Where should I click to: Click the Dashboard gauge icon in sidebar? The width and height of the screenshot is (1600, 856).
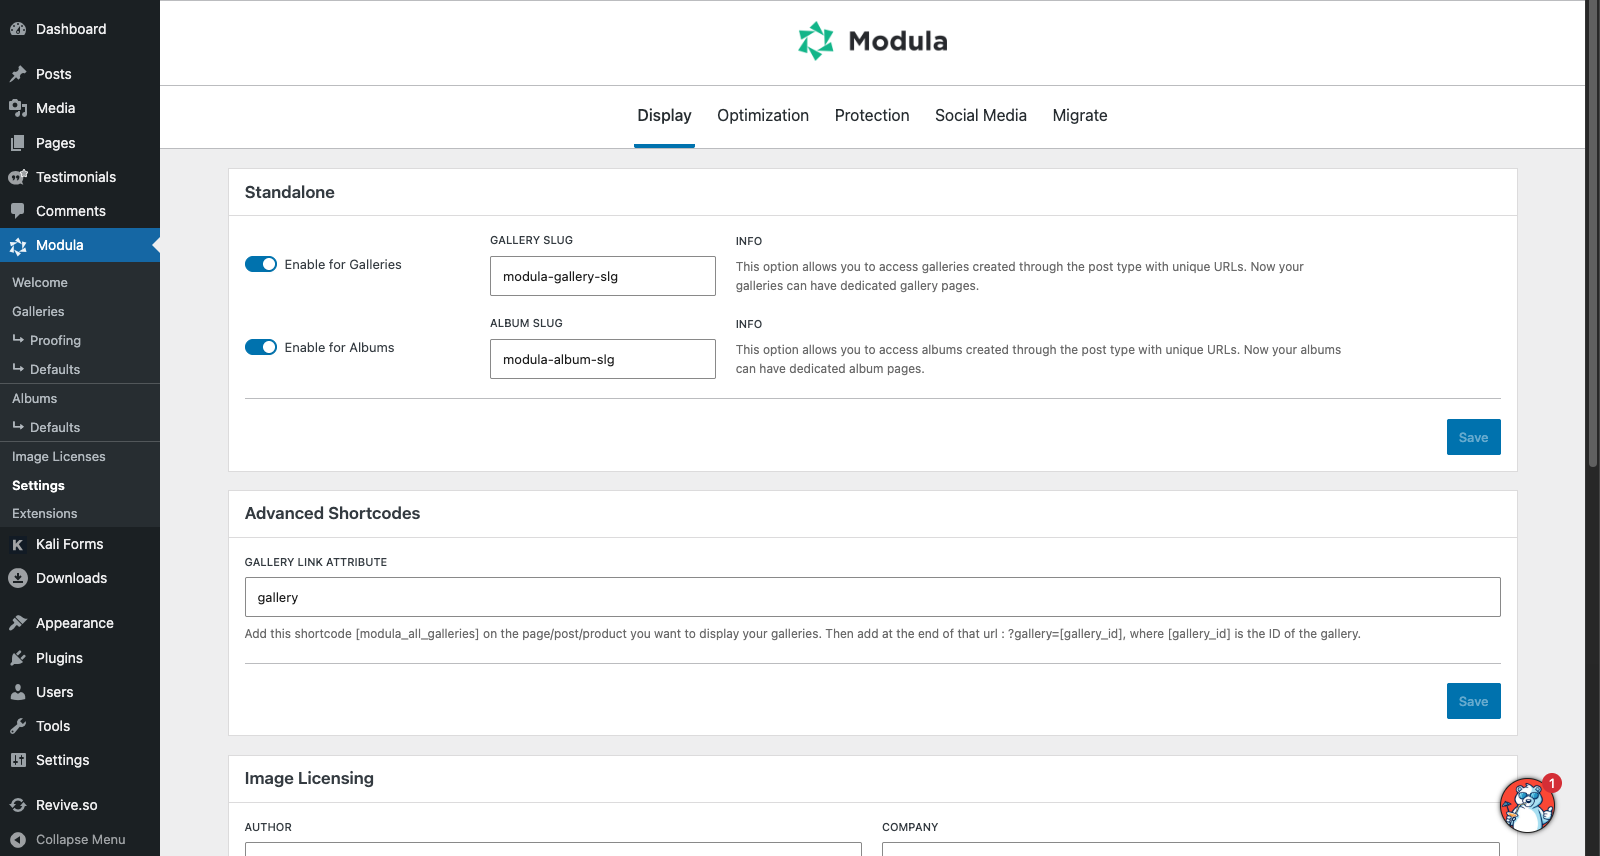coord(18,29)
